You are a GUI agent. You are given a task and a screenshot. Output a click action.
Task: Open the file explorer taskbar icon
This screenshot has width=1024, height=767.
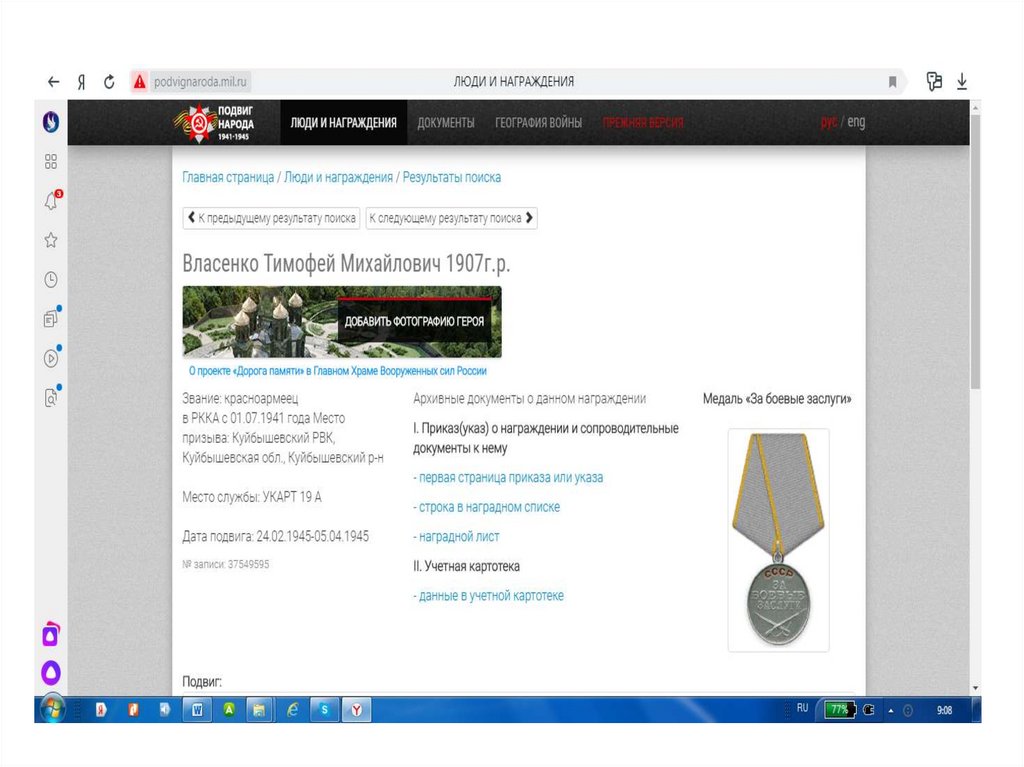point(260,710)
